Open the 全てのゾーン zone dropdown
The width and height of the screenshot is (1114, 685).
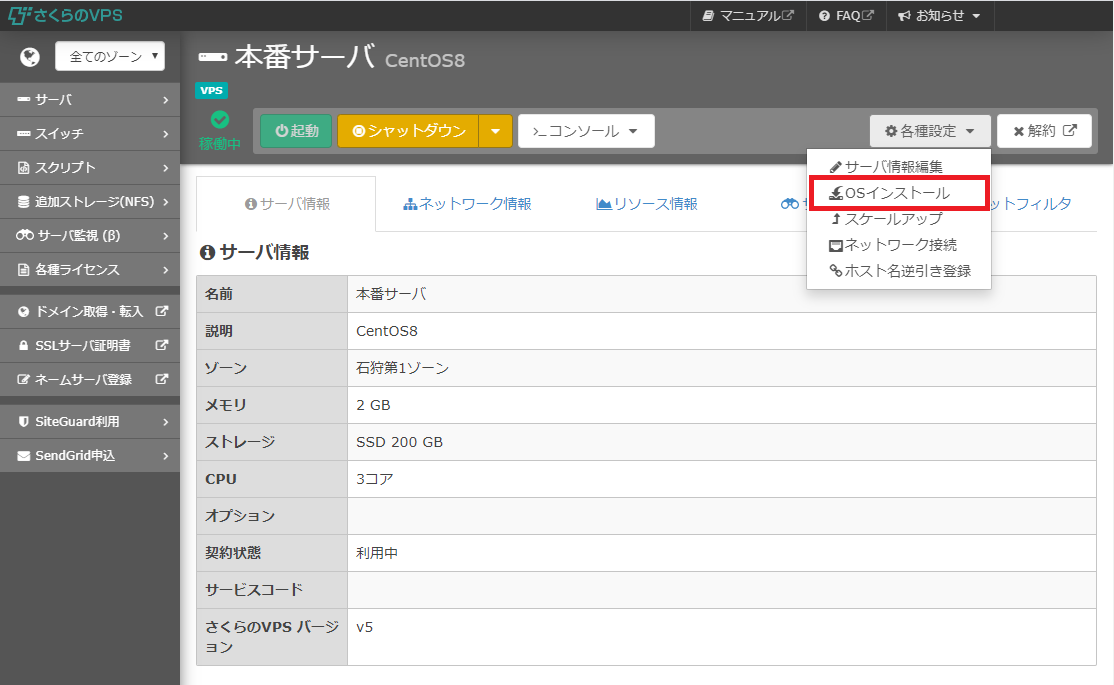click(110, 57)
